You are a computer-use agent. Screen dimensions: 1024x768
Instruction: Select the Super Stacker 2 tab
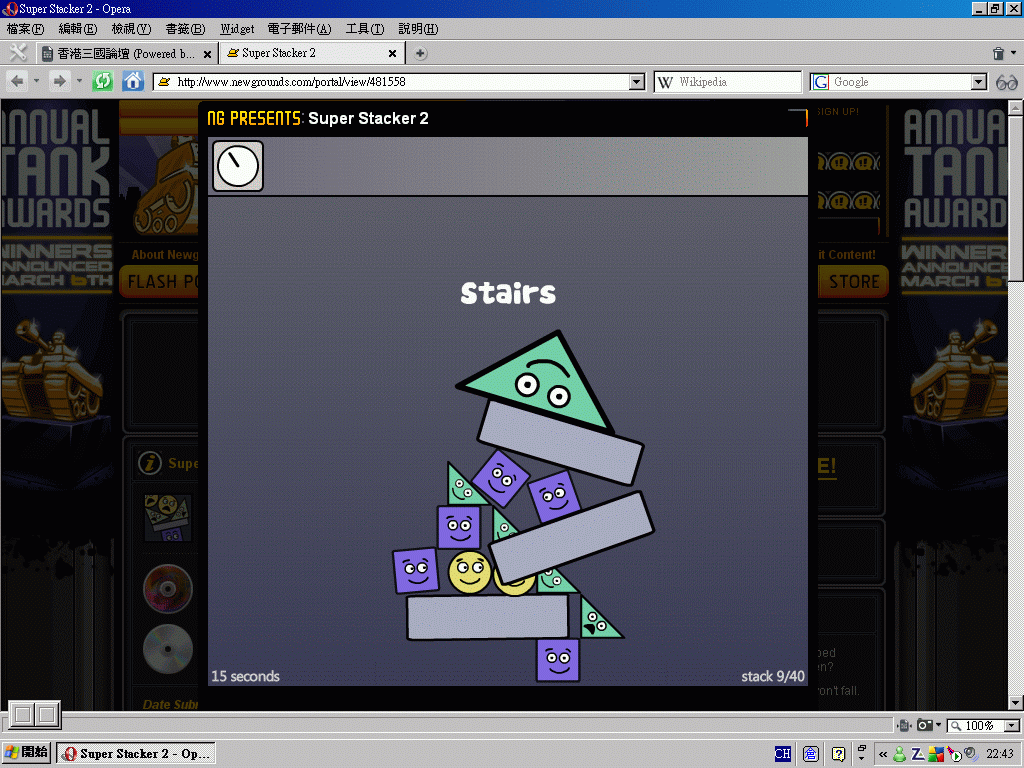pos(311,54)
